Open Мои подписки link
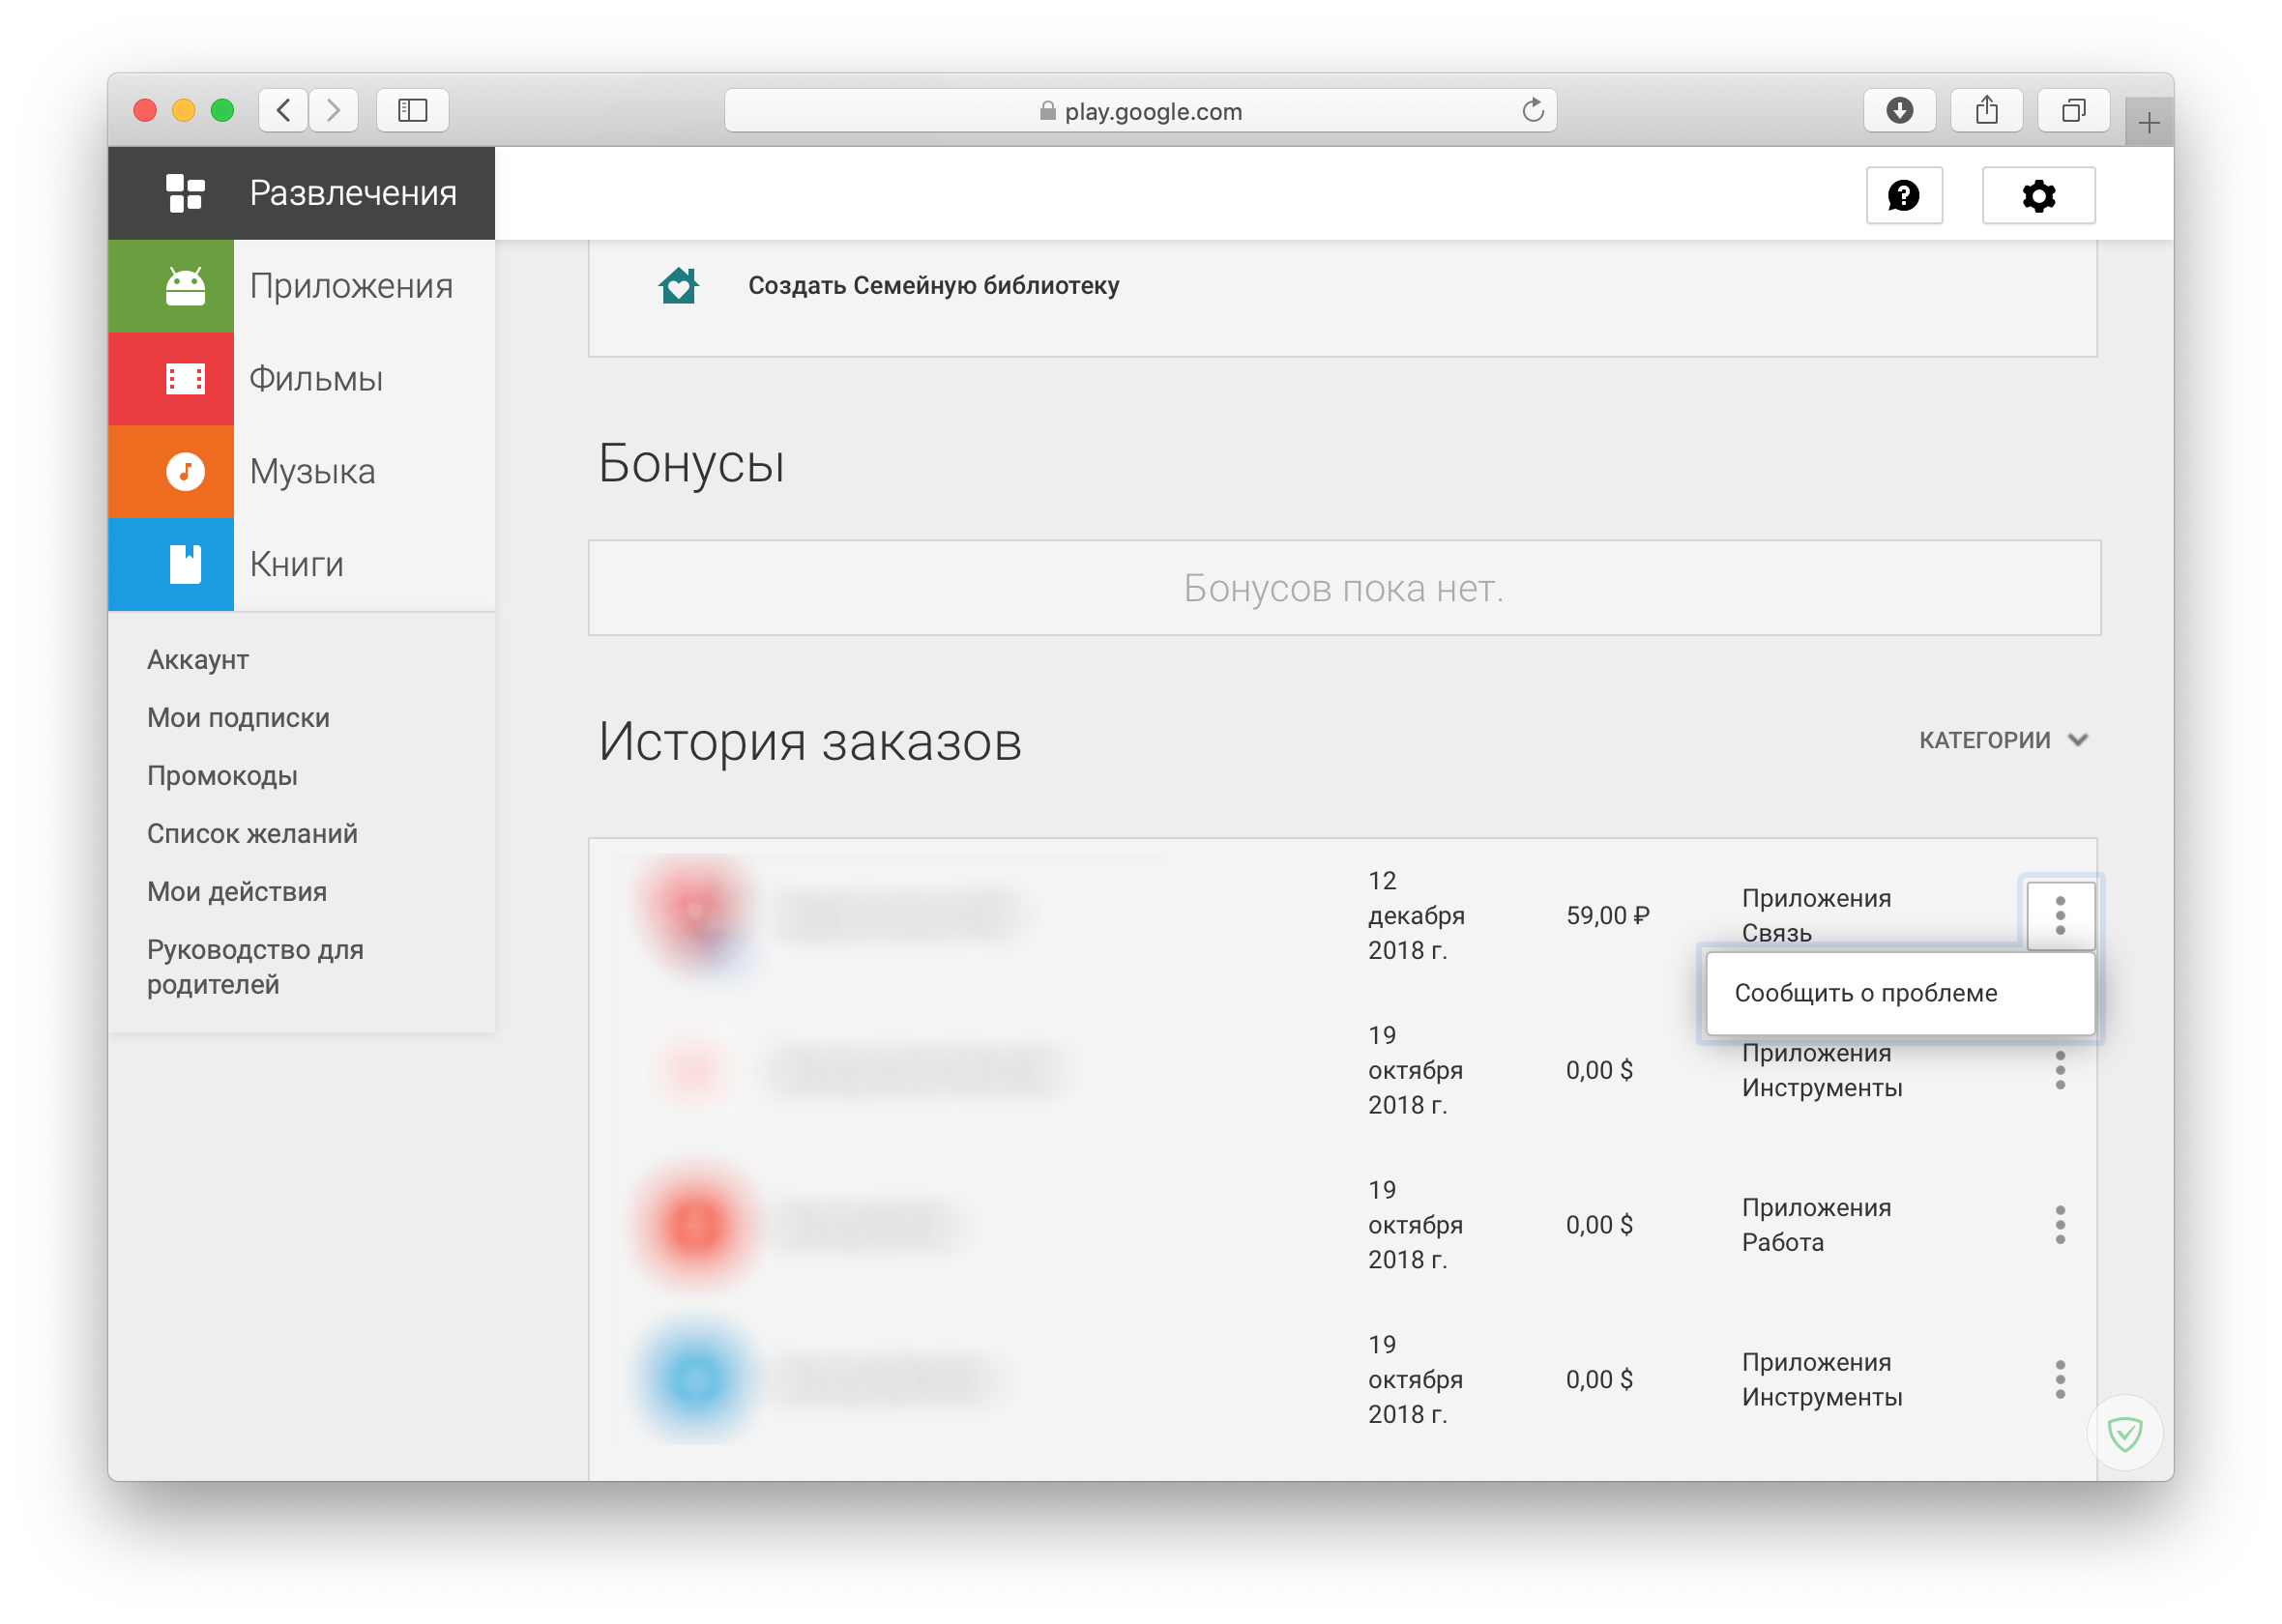Screen dimensions: 2282x1624 (x=238, y=718)
